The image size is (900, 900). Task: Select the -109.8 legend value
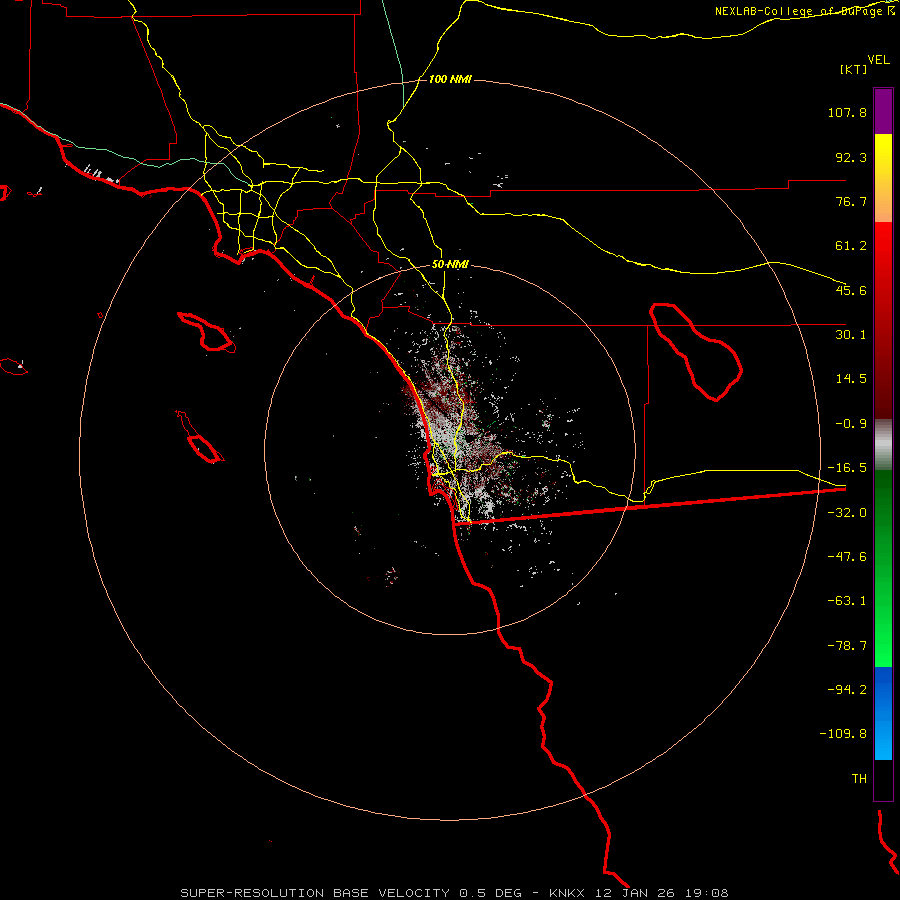pos(843,734)
